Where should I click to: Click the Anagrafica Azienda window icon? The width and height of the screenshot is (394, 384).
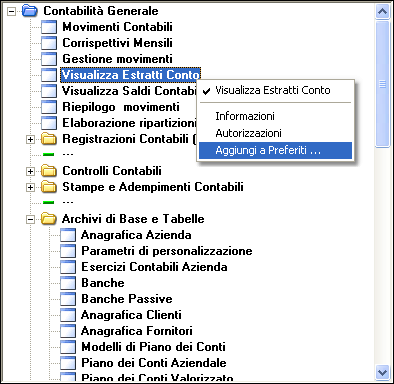tap(68, 235)
